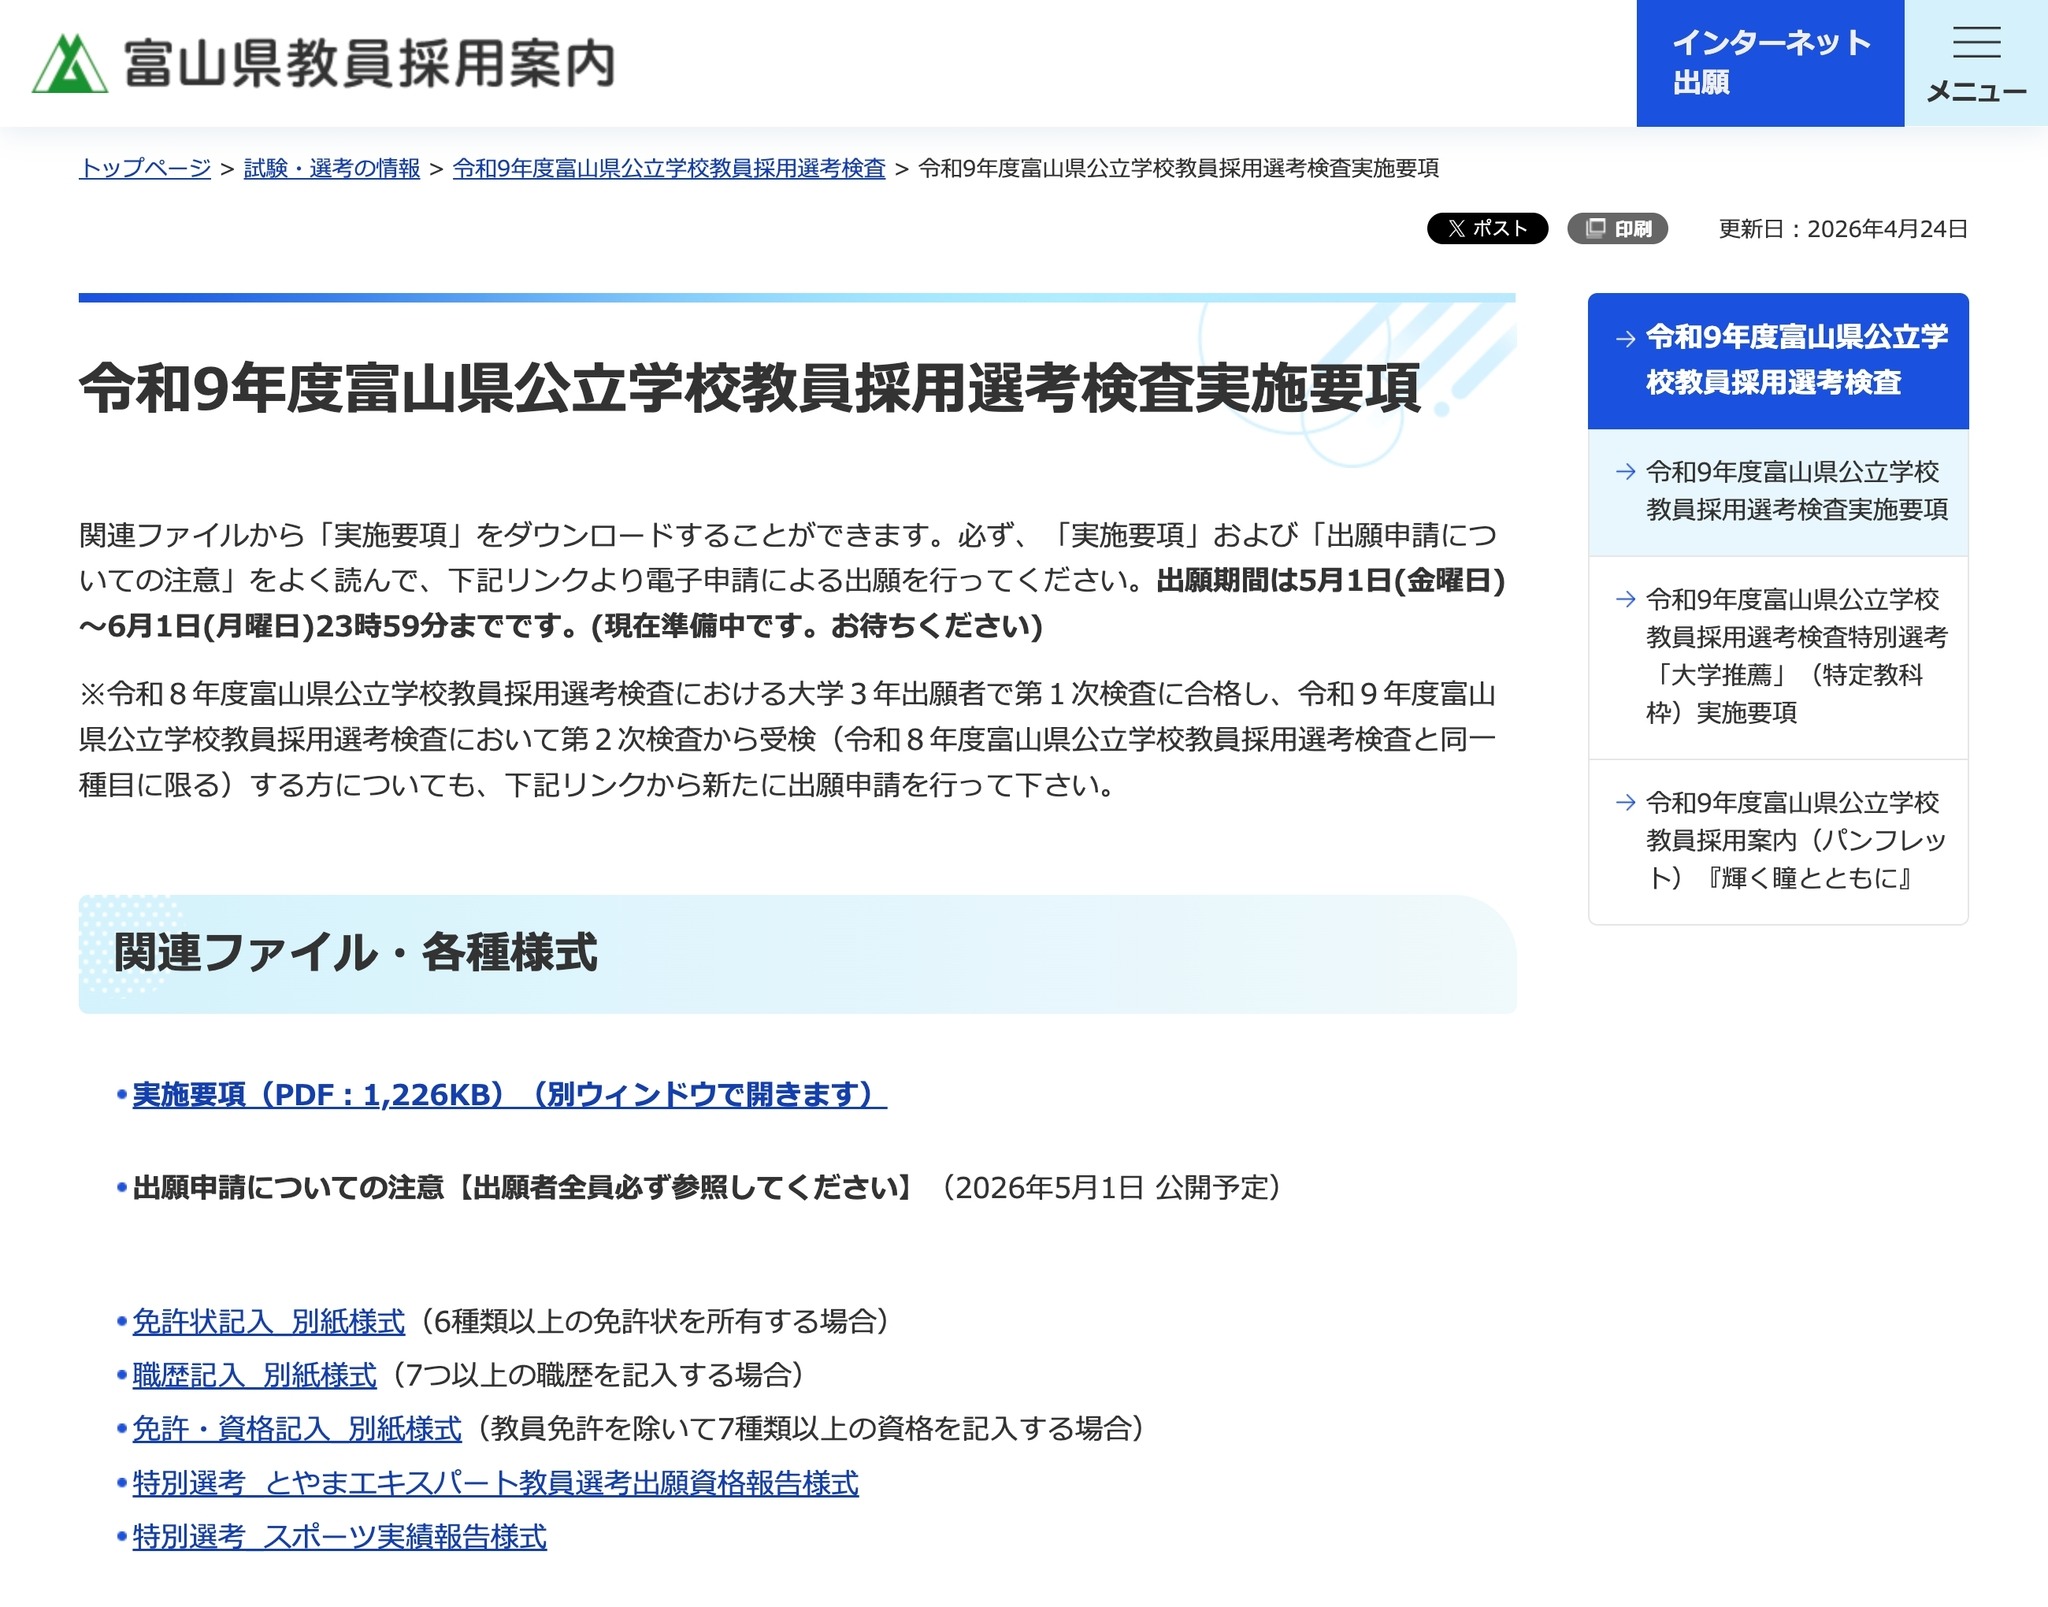Click 富山県教員採用案内 site title
The width and height of the screenshot is (2048, 1607).
(369, 64)
